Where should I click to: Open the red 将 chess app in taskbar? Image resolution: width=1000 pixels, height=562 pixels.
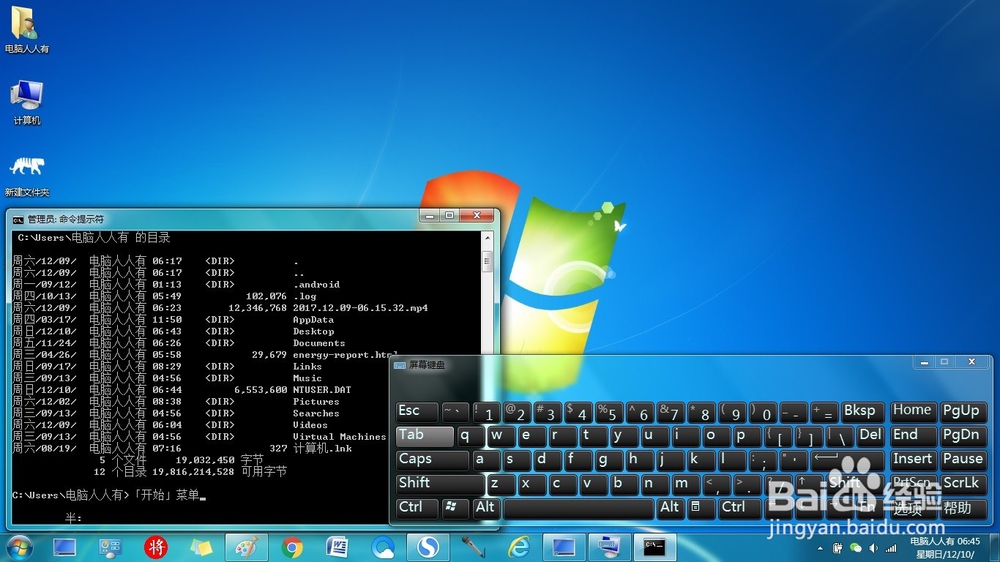pos(156,547)
